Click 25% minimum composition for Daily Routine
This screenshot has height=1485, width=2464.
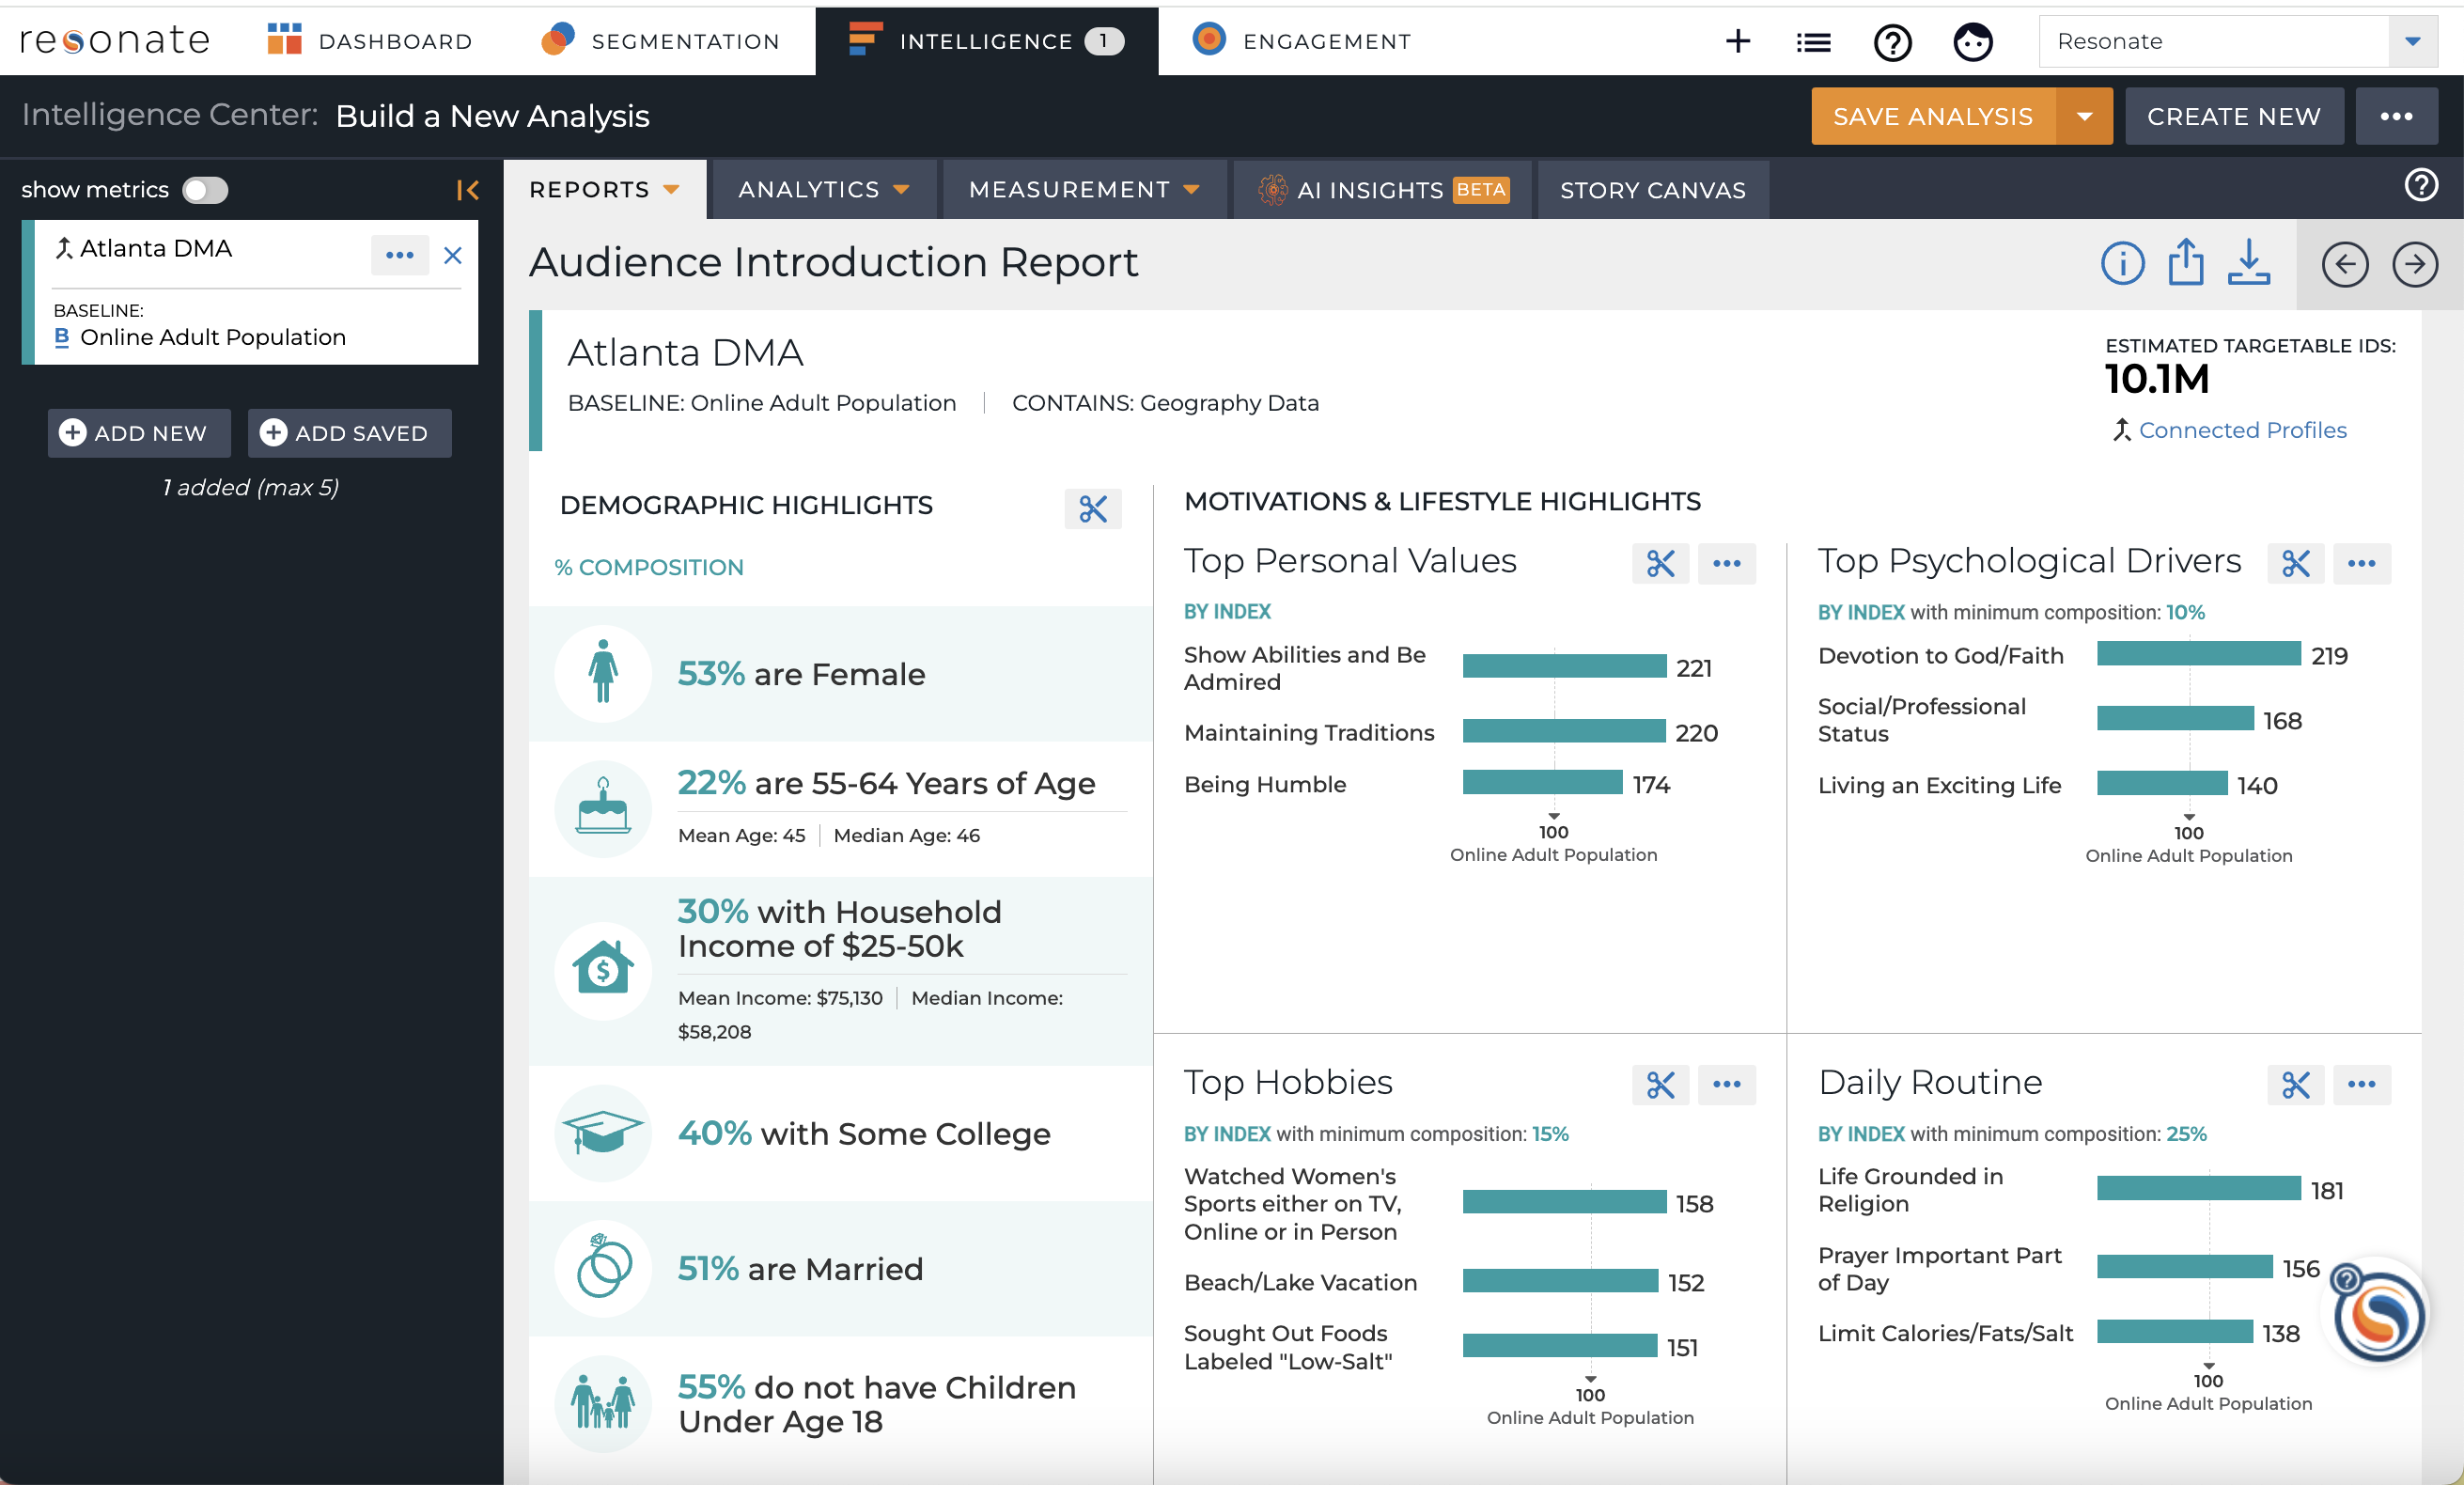[2186, 1134]
